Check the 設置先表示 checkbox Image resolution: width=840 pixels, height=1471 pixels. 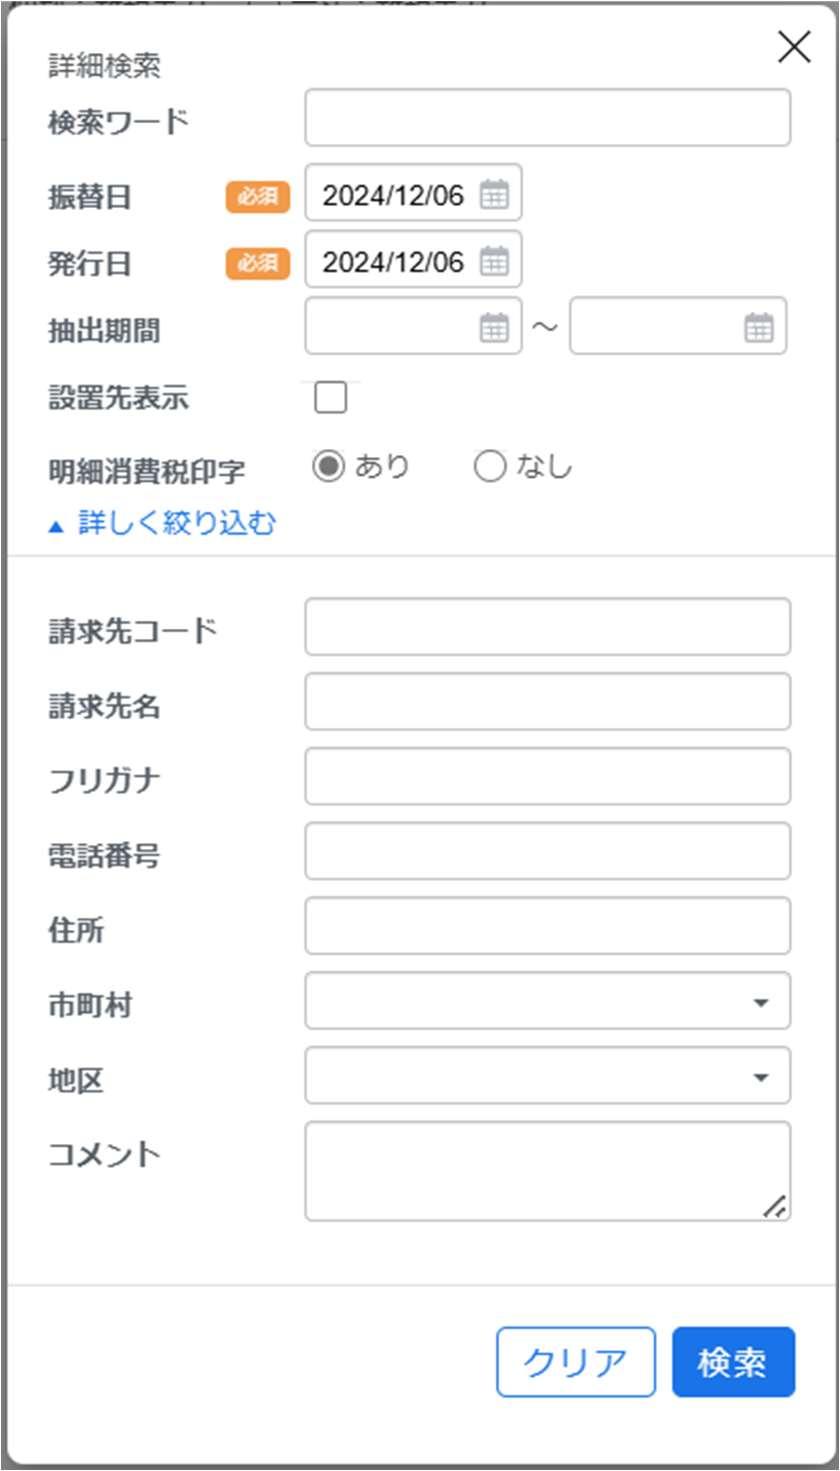tap(331, 398)
